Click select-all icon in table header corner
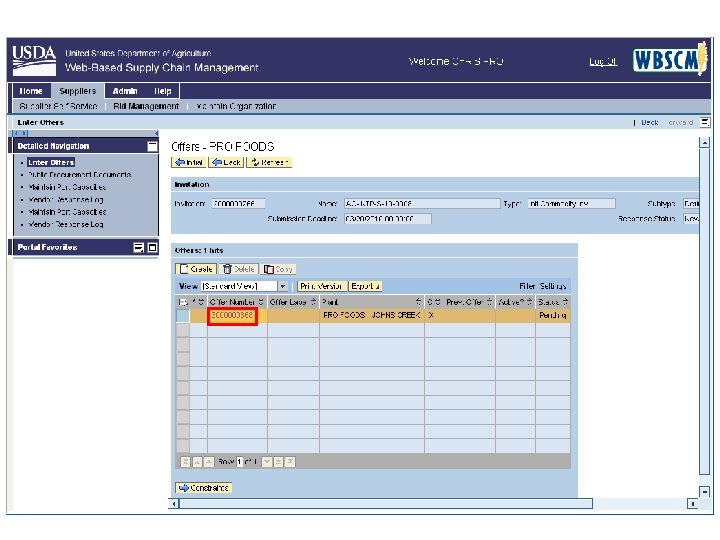The height and width of the screenshot is (540, 720). (x=183, y=302)
